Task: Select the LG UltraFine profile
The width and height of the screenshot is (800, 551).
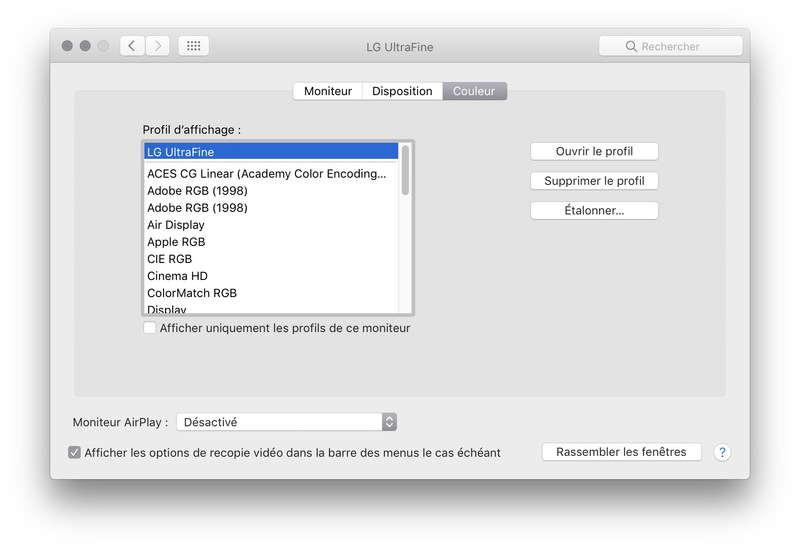Action: click(271, 152)
